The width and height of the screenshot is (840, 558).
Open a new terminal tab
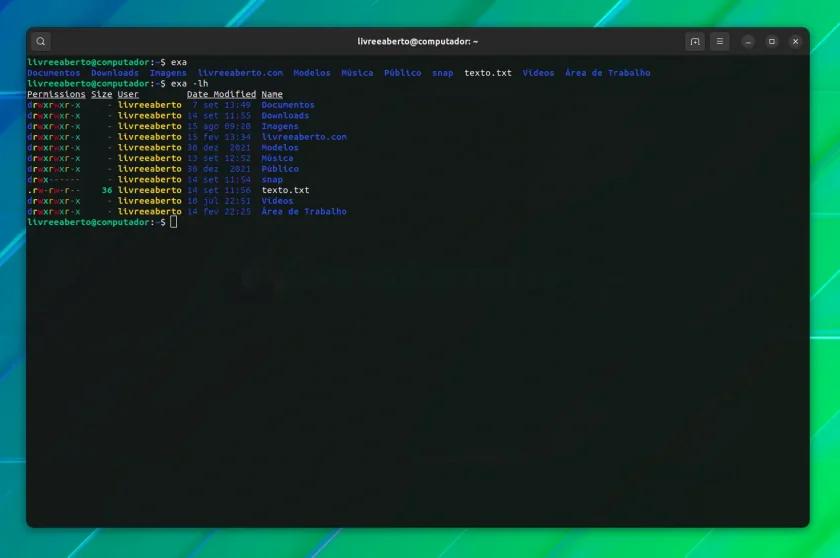click(x=695, y=41)
